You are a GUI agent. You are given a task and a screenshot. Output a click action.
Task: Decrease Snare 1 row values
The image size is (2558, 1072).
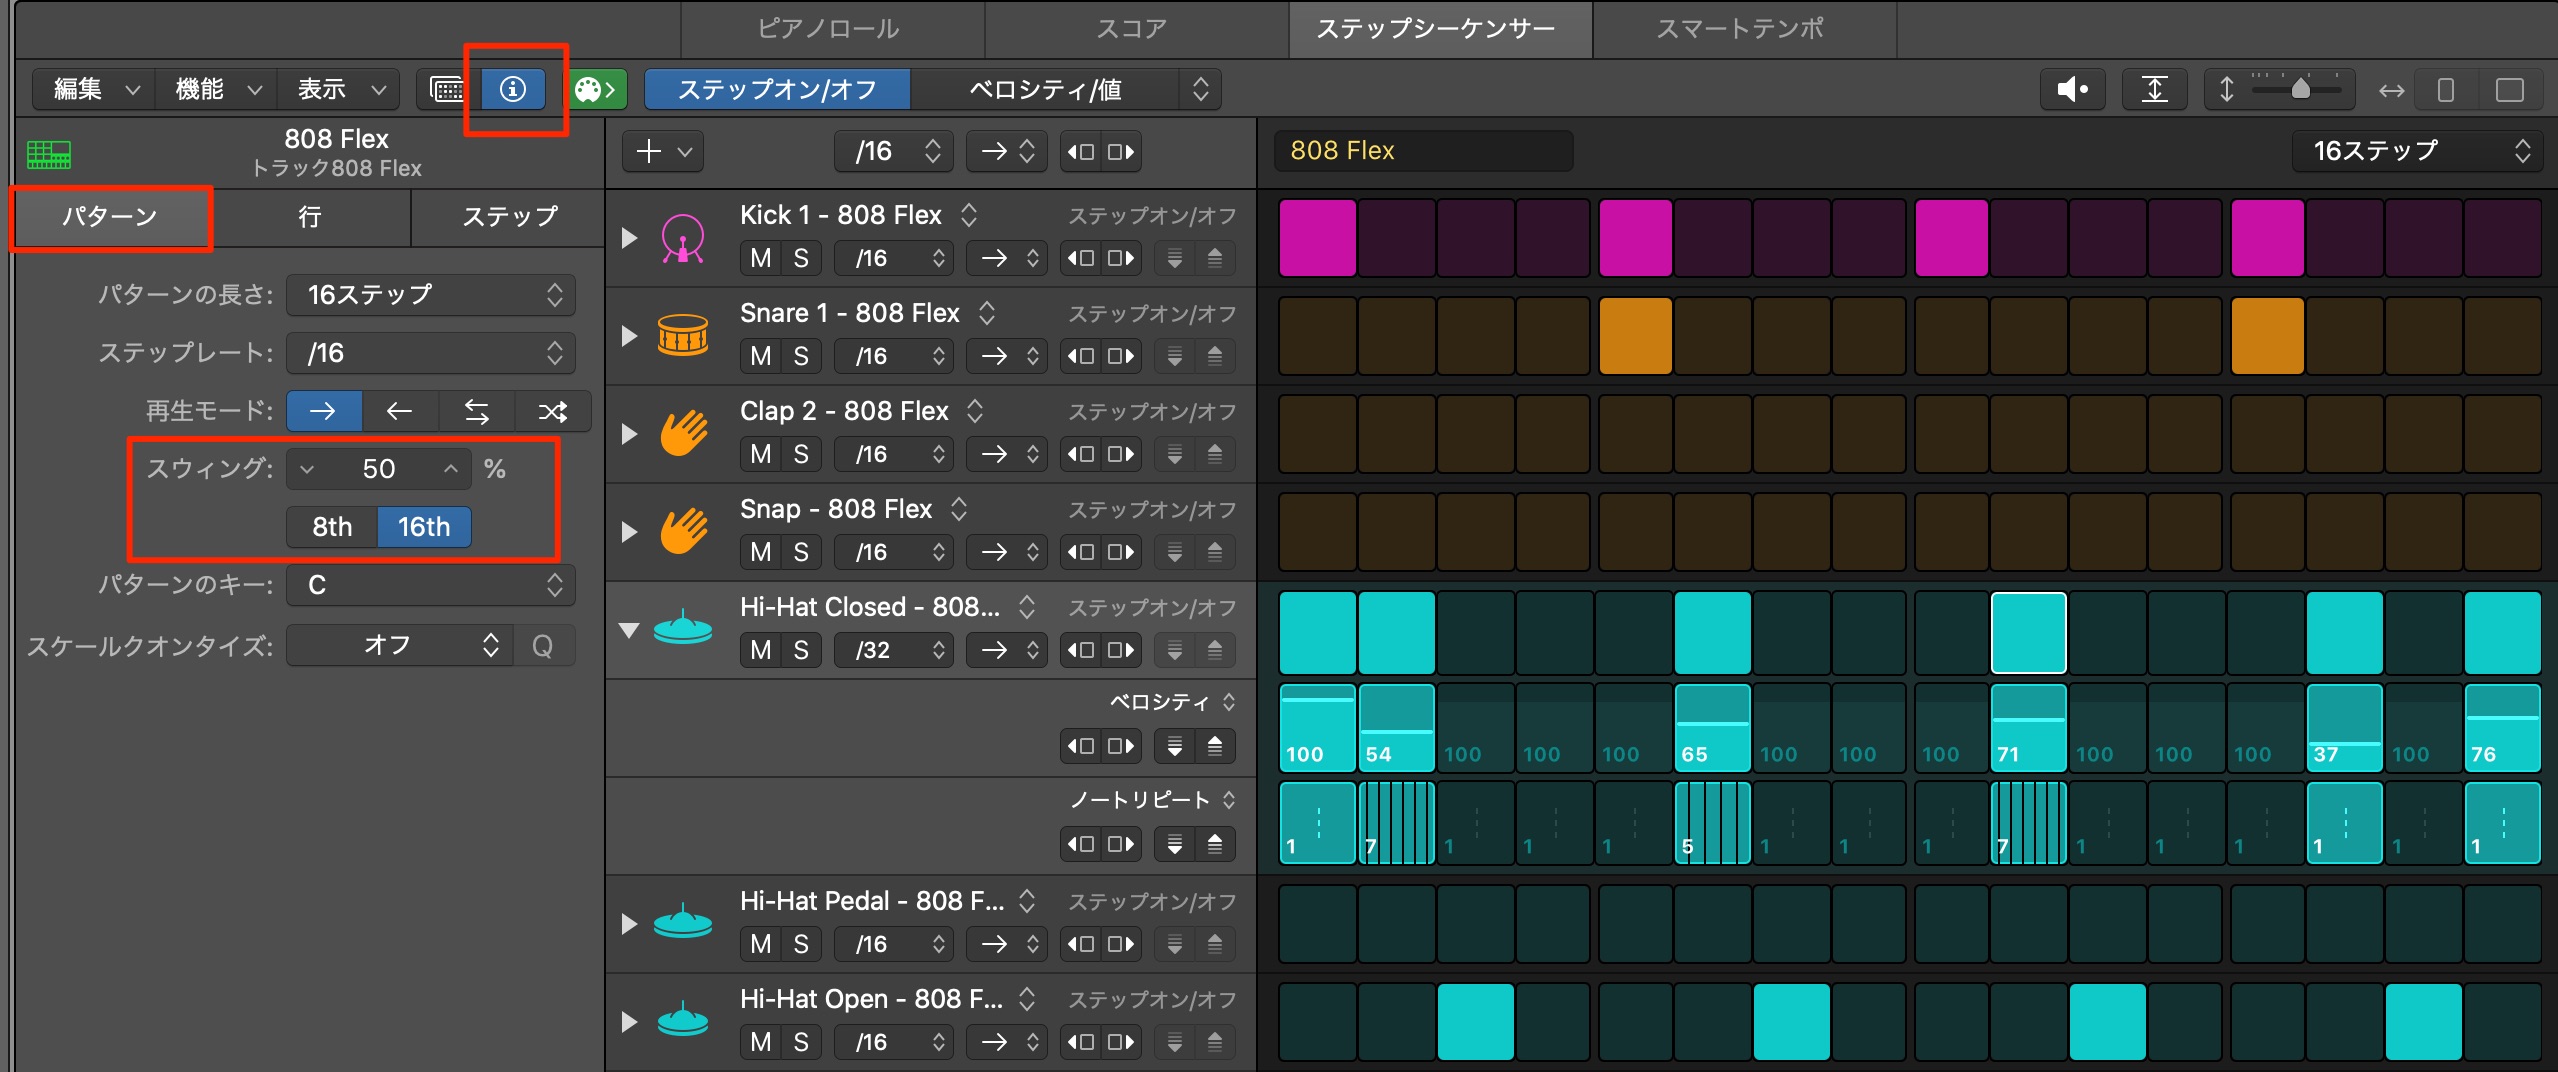click(x=1175, y=356)
